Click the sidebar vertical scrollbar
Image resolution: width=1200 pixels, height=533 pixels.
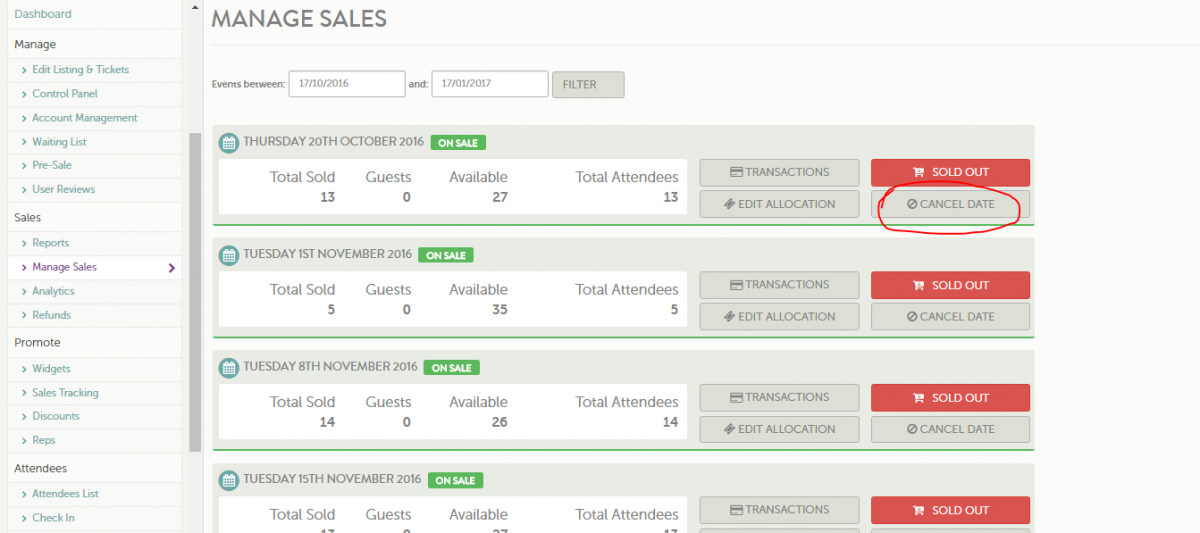195,290
